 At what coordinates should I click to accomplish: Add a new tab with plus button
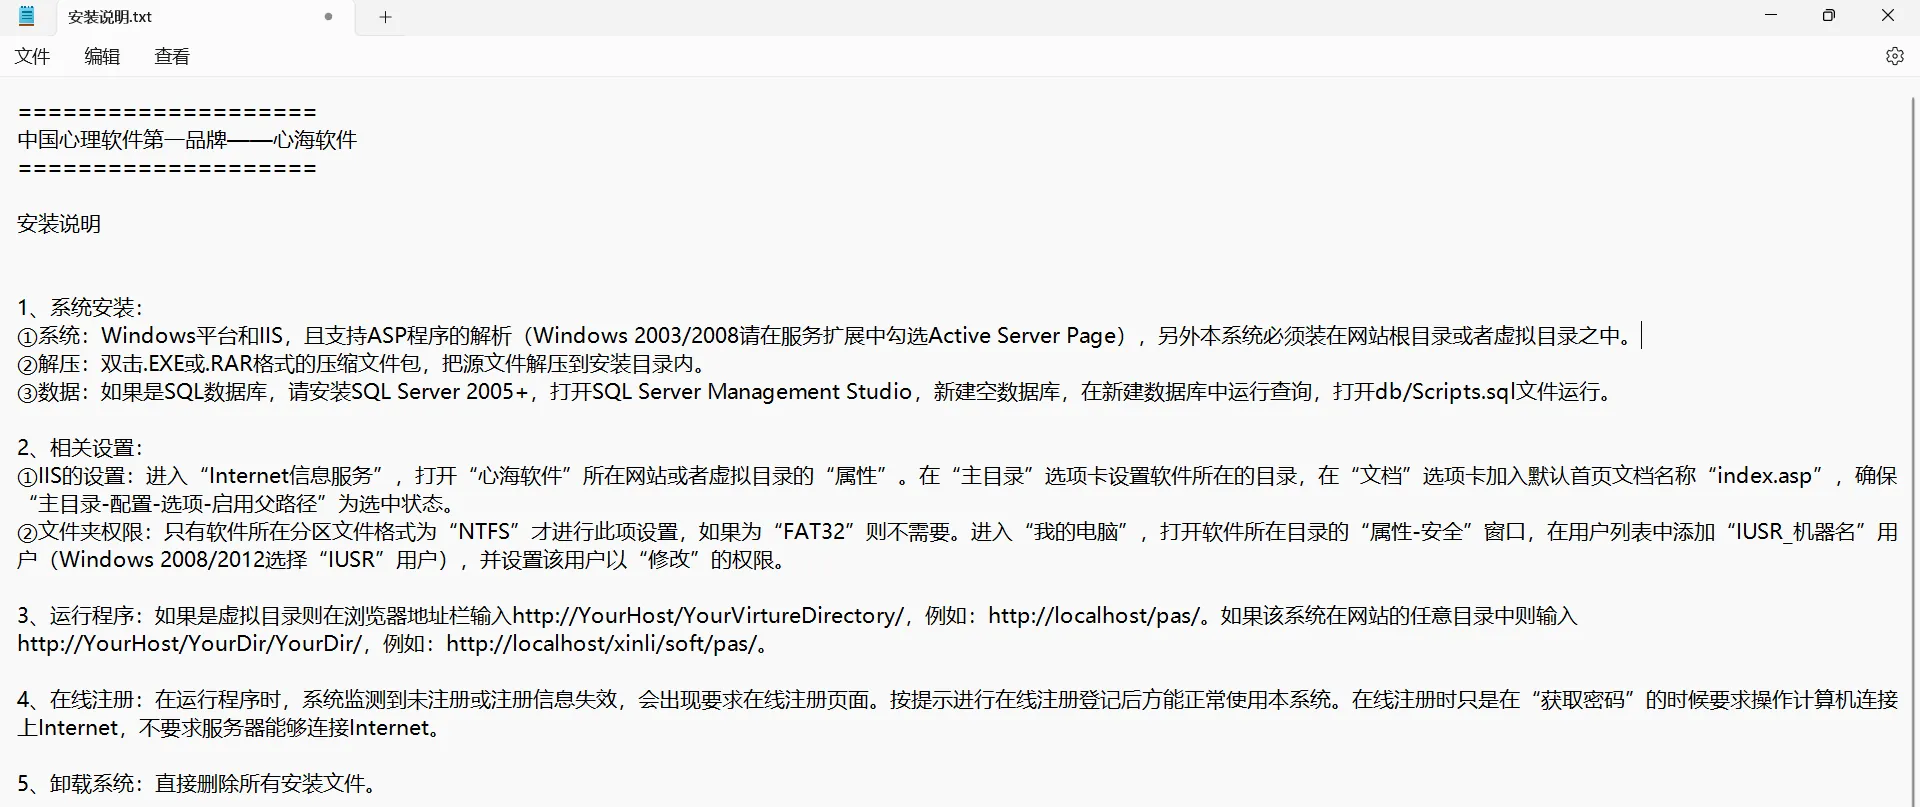tap(385, 17)
